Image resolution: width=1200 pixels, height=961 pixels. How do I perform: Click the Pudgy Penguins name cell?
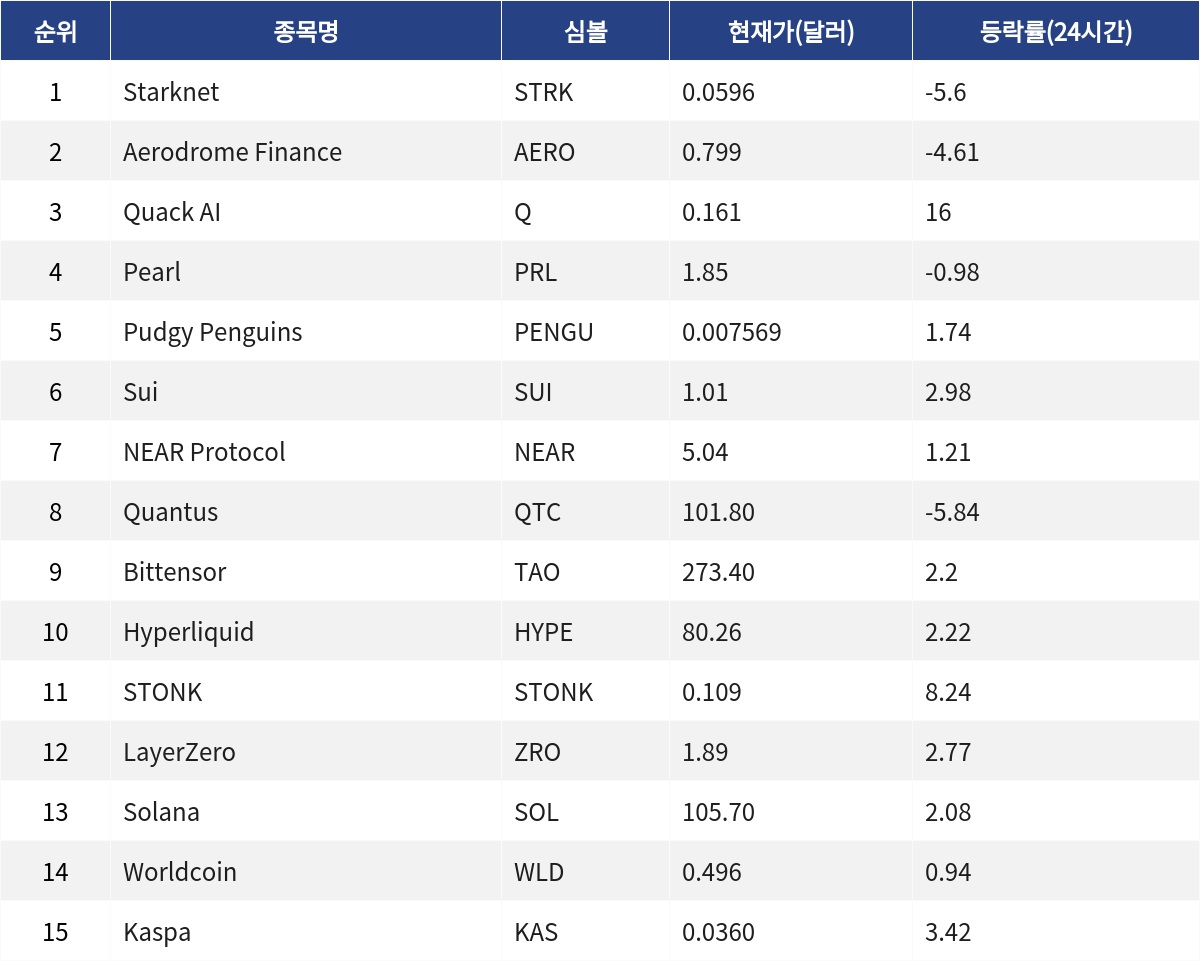[x=306, y=332]
